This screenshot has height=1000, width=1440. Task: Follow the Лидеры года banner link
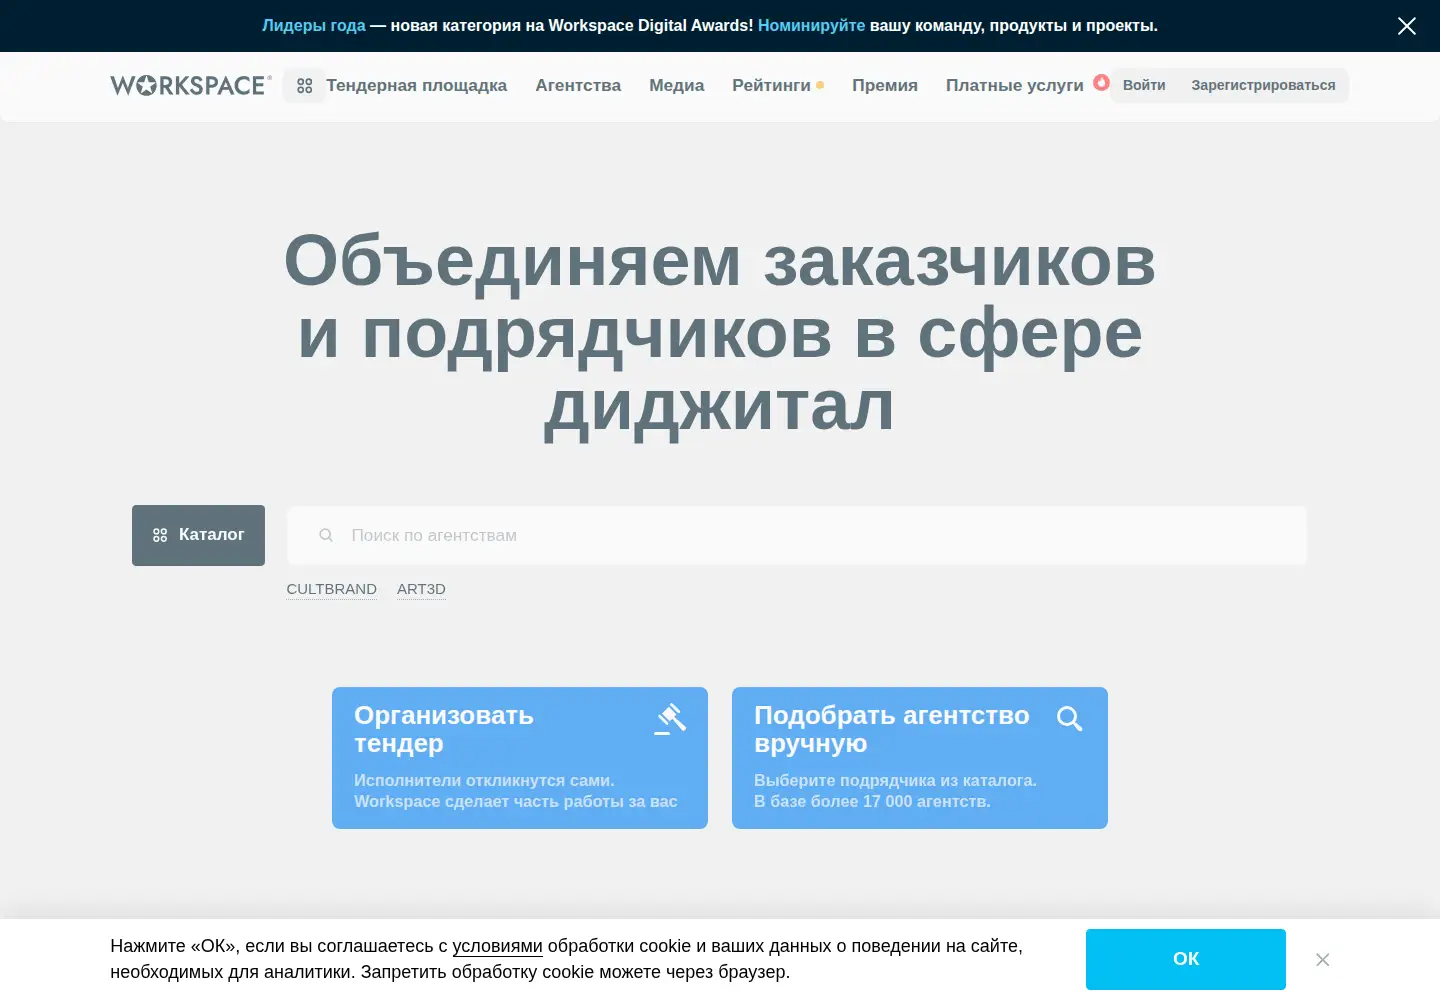tap(314, 26)
